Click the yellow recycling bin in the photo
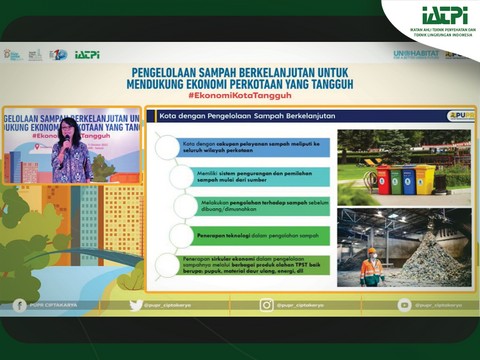Image resolution: width=480 pixels, height=360 pixels. 425,180
